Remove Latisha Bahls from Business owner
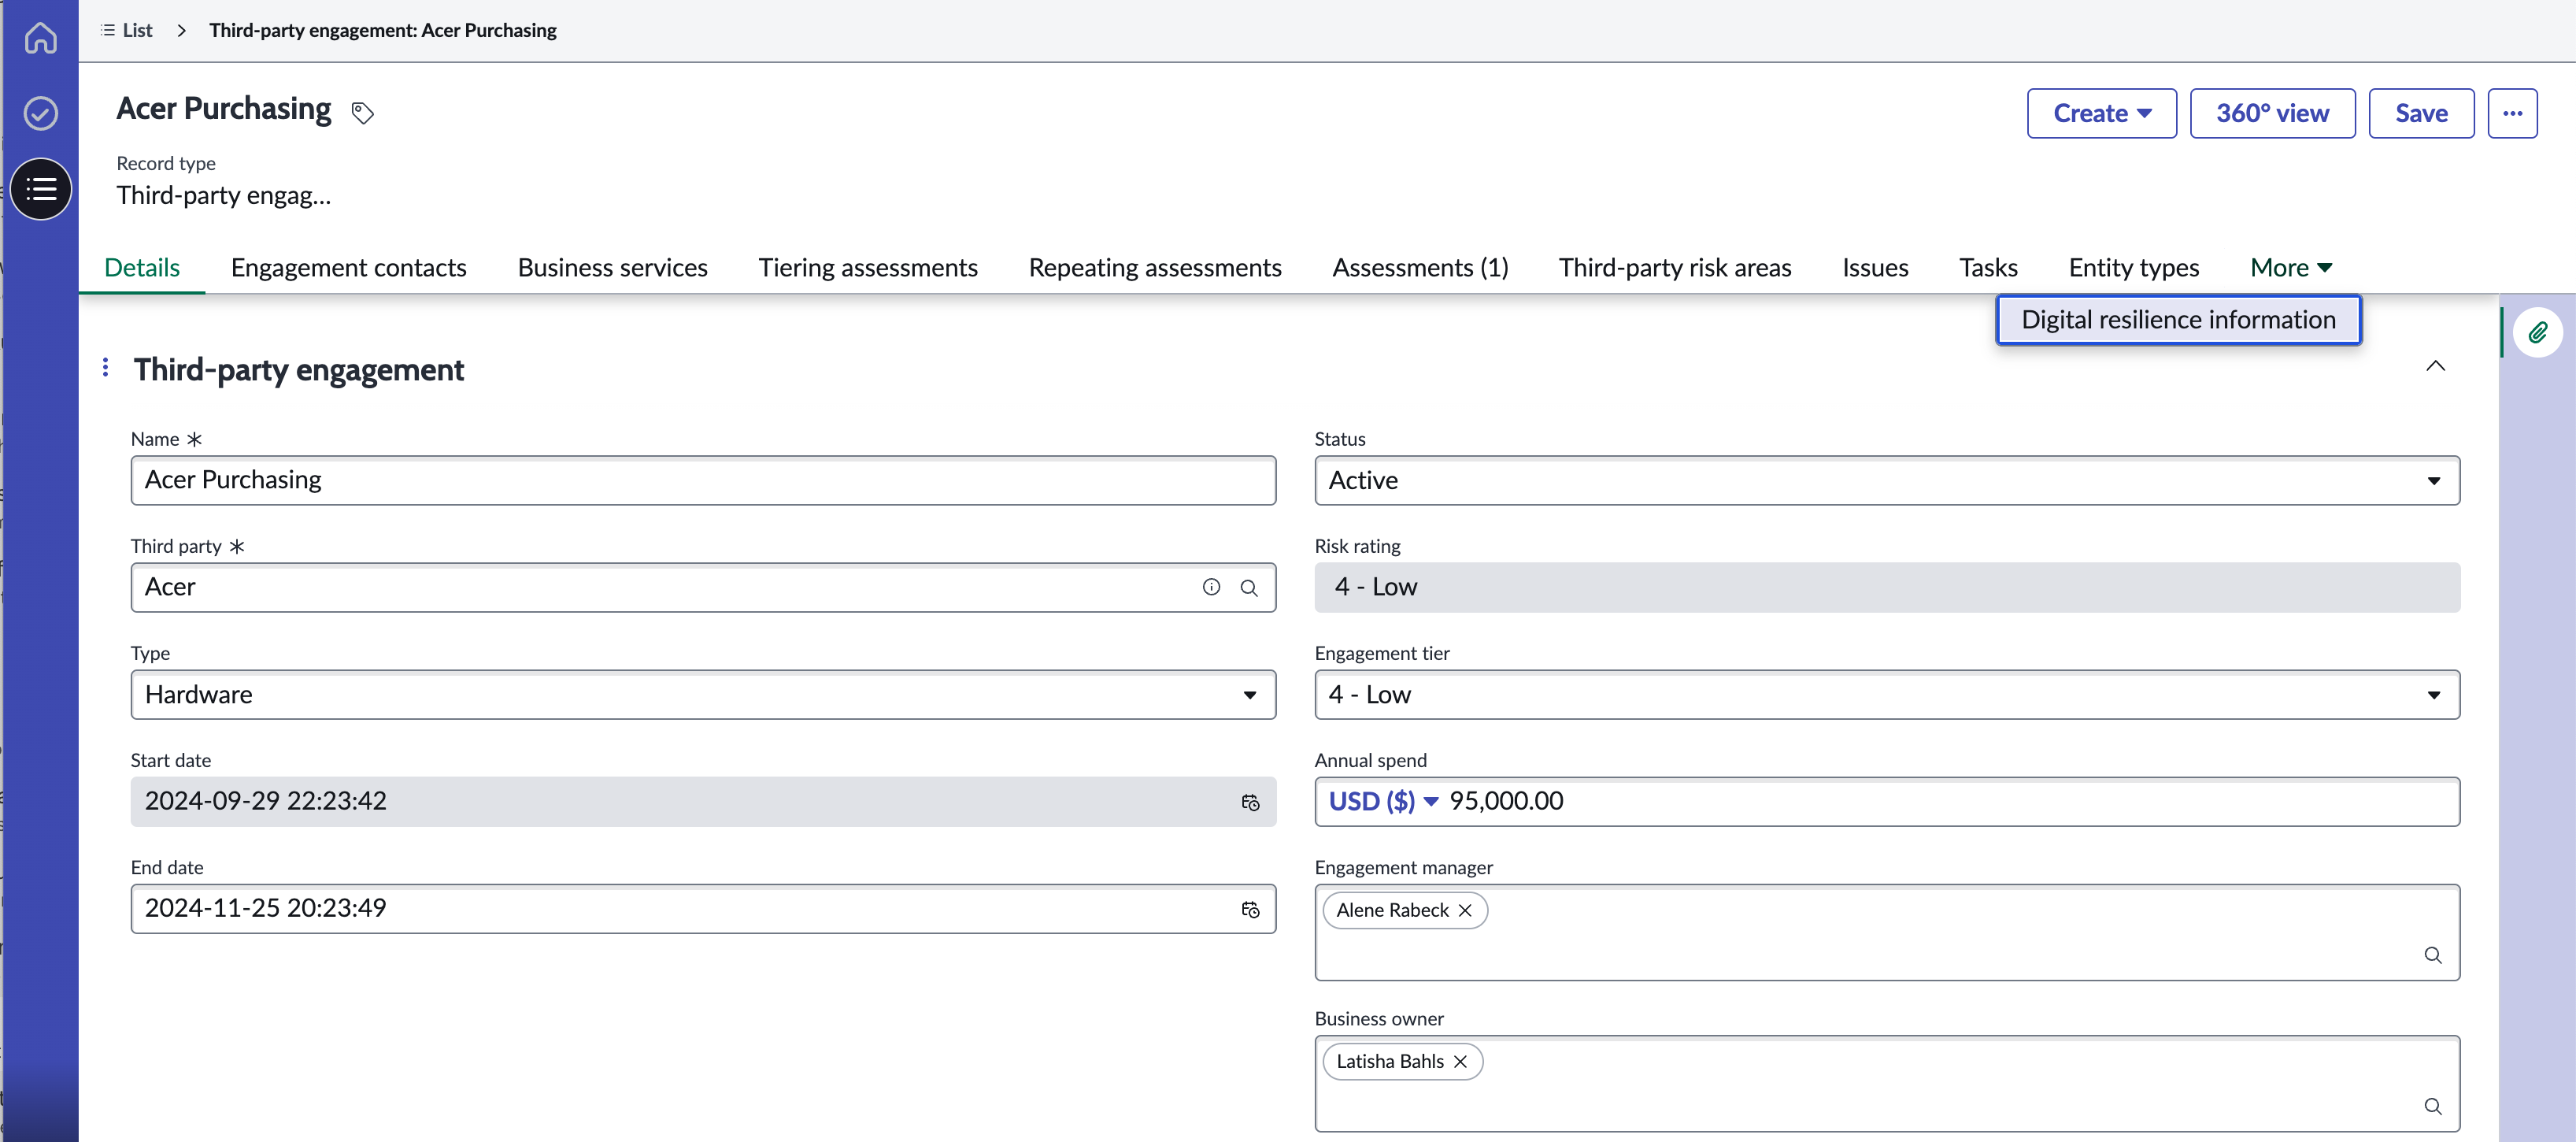Image resolution: width=2576 pixels, height=1142 pixels. (x=1460, y=1061)
